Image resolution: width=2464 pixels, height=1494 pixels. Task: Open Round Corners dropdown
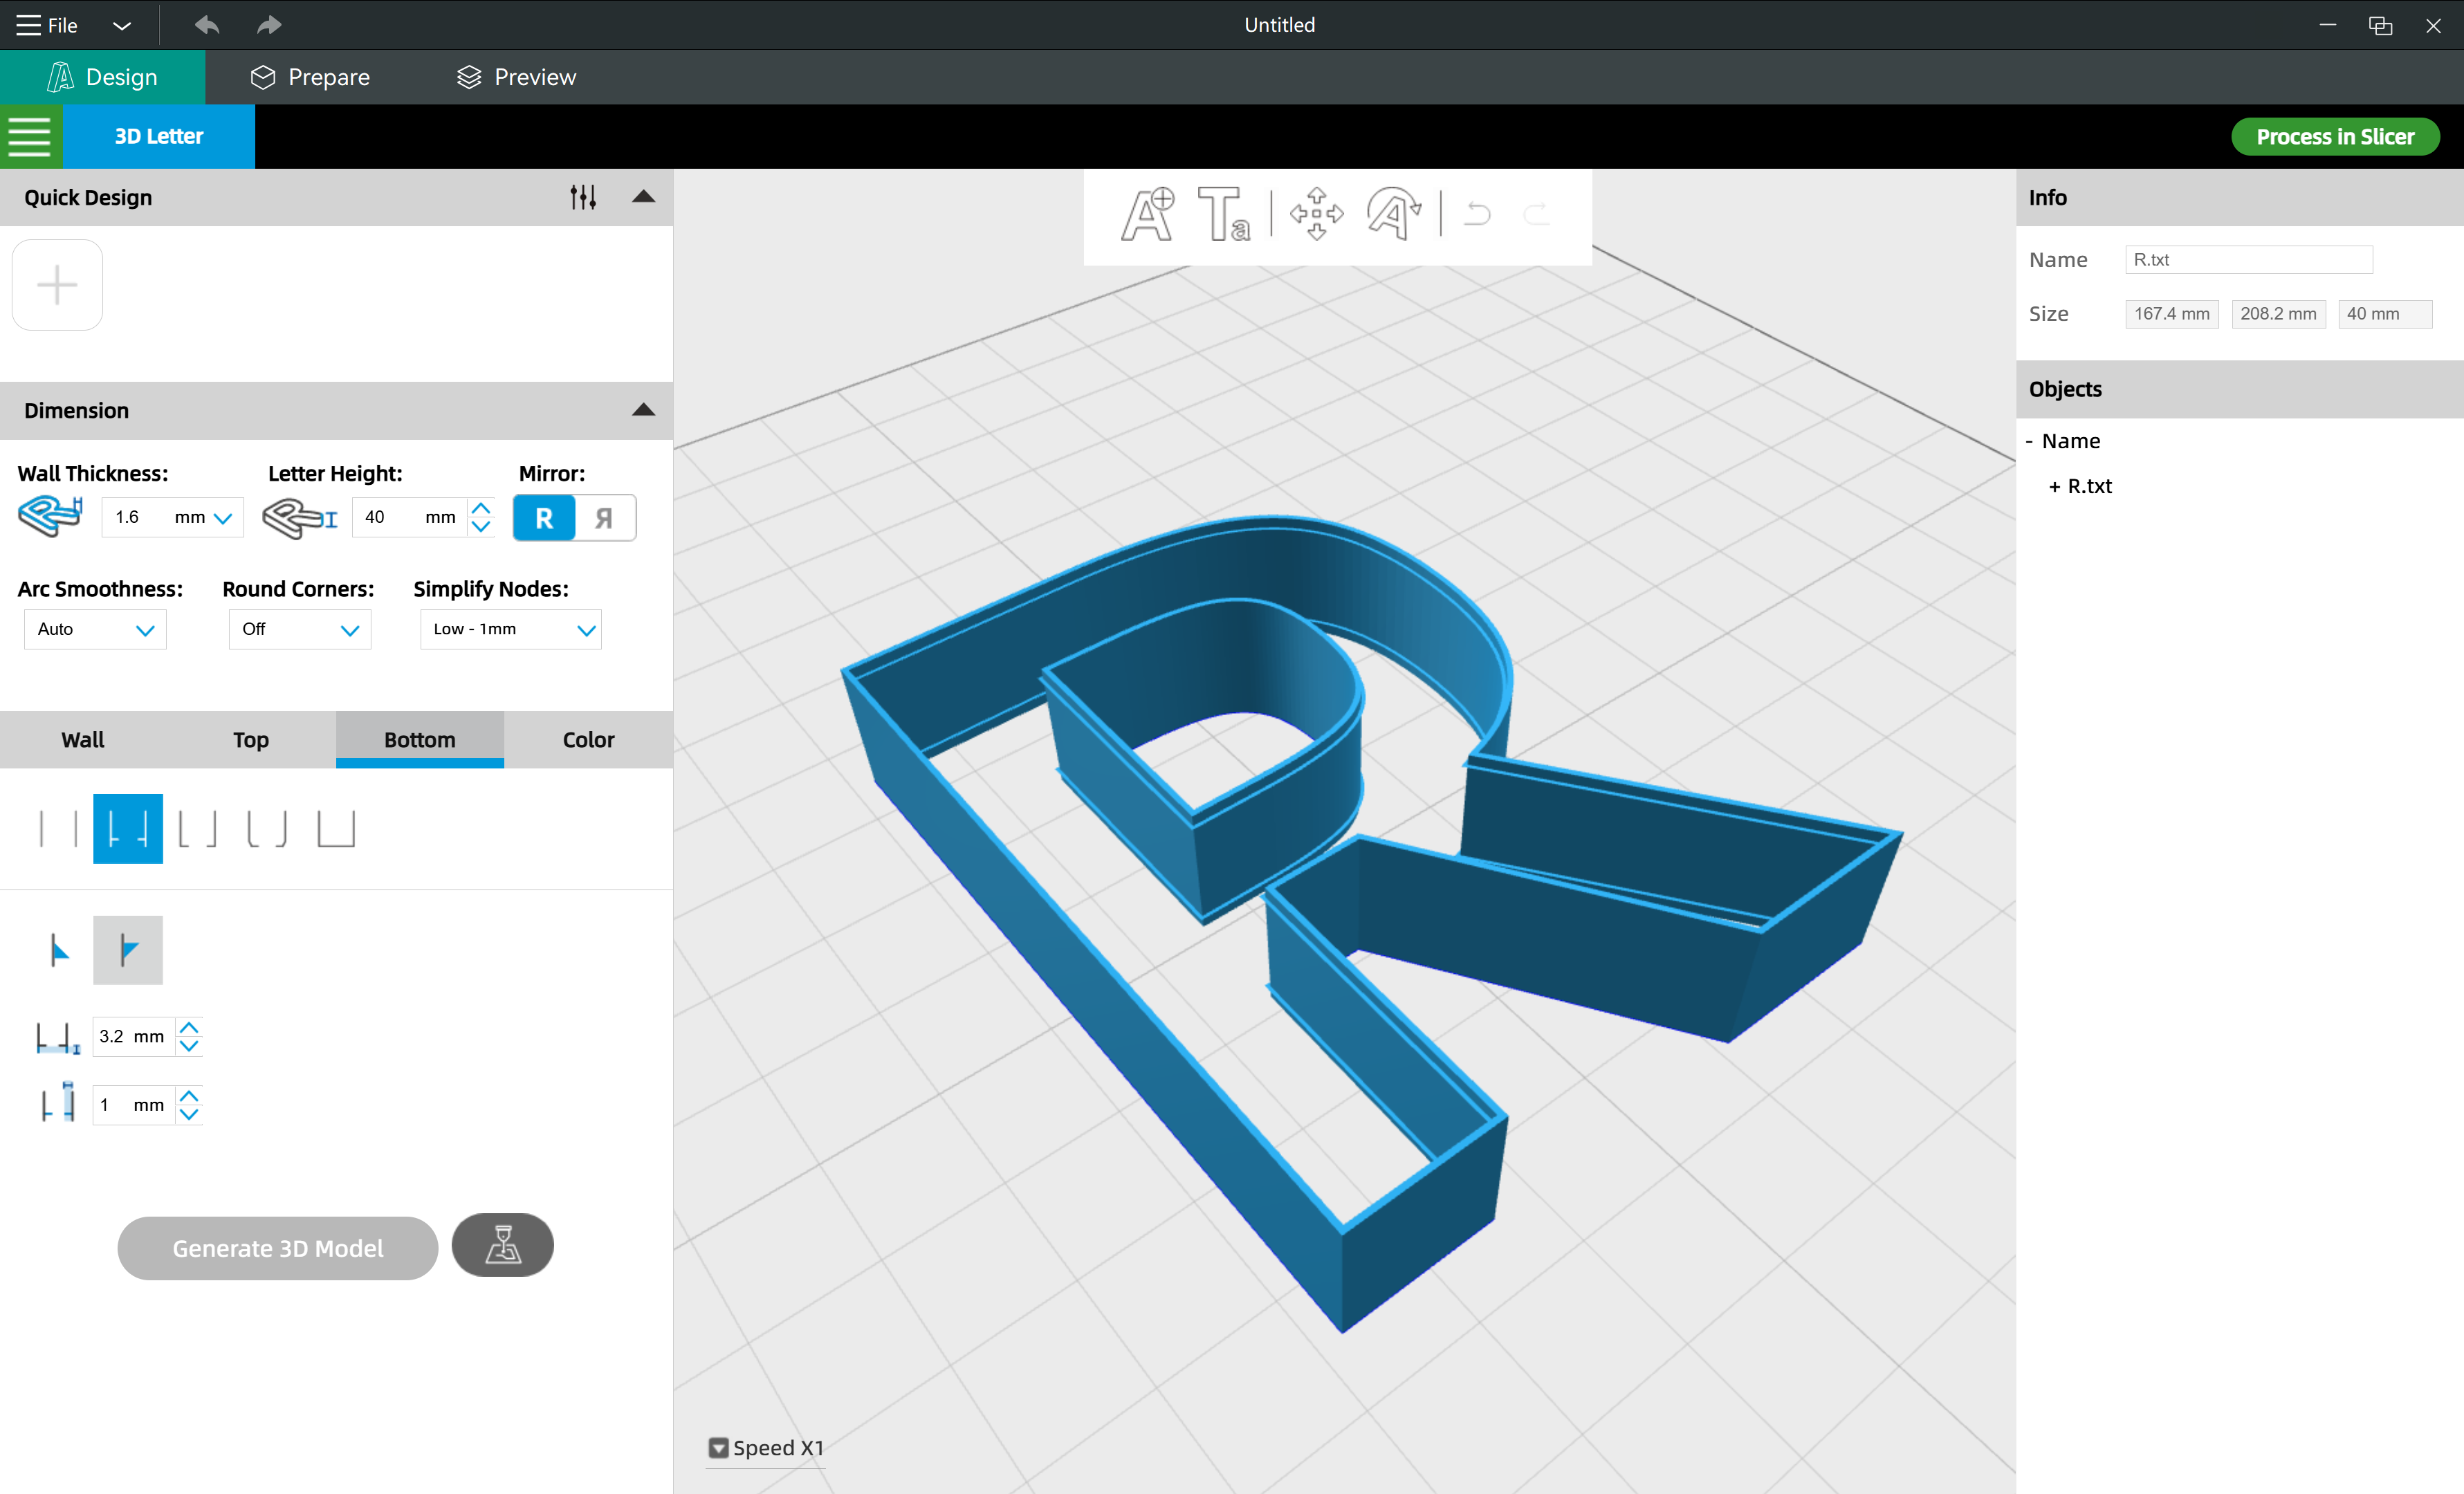pyautogui.click(x=300, y=629)
